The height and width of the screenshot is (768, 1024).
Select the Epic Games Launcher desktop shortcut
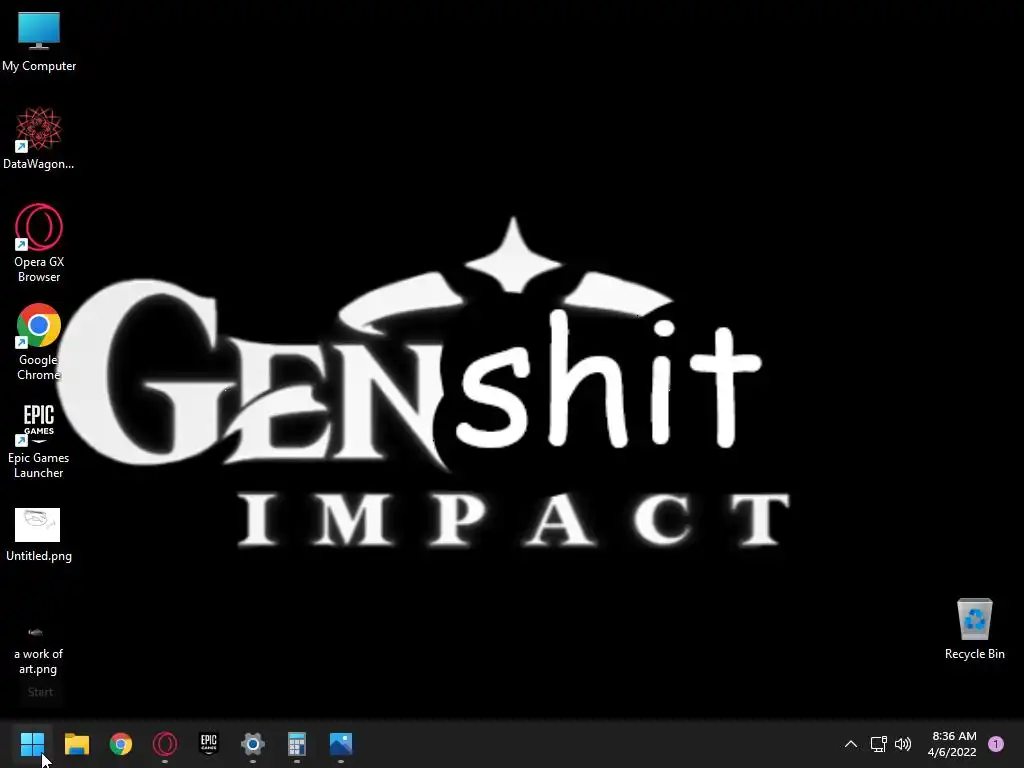39,441
